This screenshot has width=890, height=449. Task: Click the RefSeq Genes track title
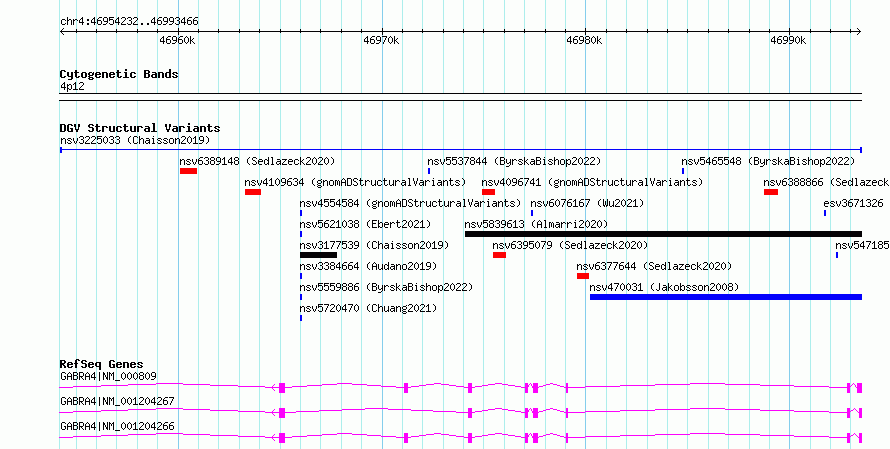(101, 364)
